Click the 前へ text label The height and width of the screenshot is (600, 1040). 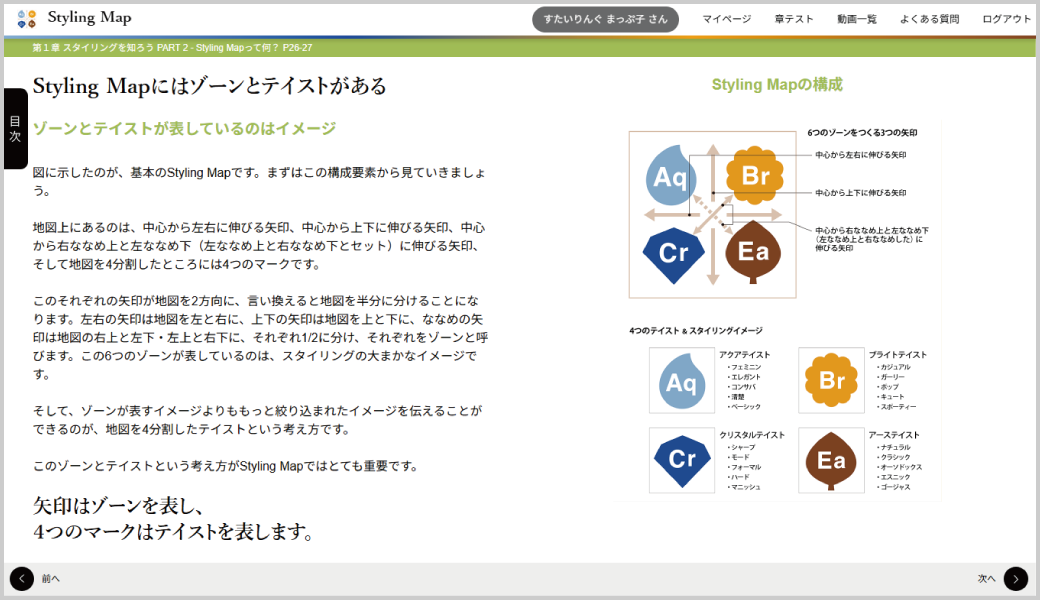pyautogui.click(x=50, y=579)
